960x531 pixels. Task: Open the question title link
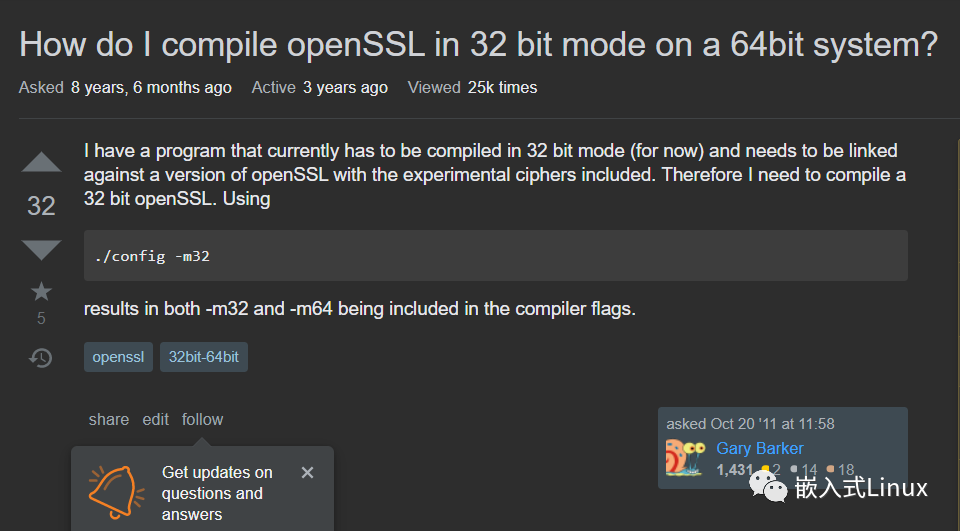point(478,45)
